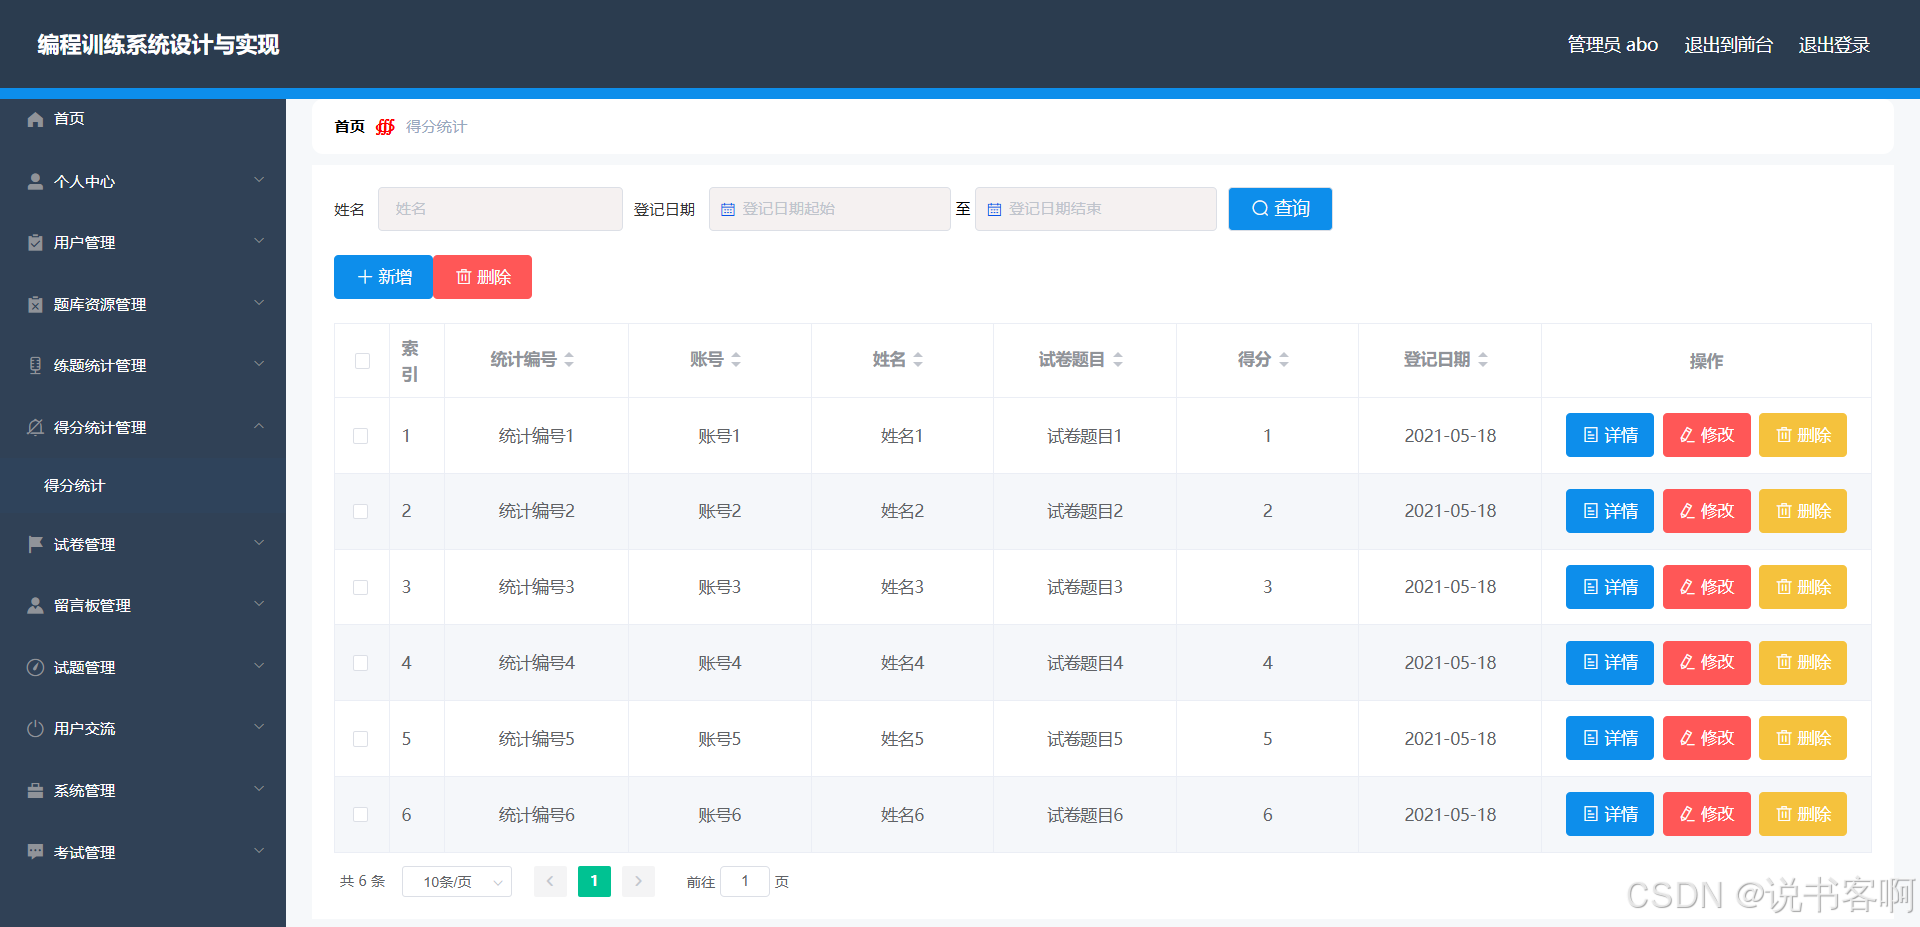Click the flag icon beside 试卷管理

click(x=35, y=544)
